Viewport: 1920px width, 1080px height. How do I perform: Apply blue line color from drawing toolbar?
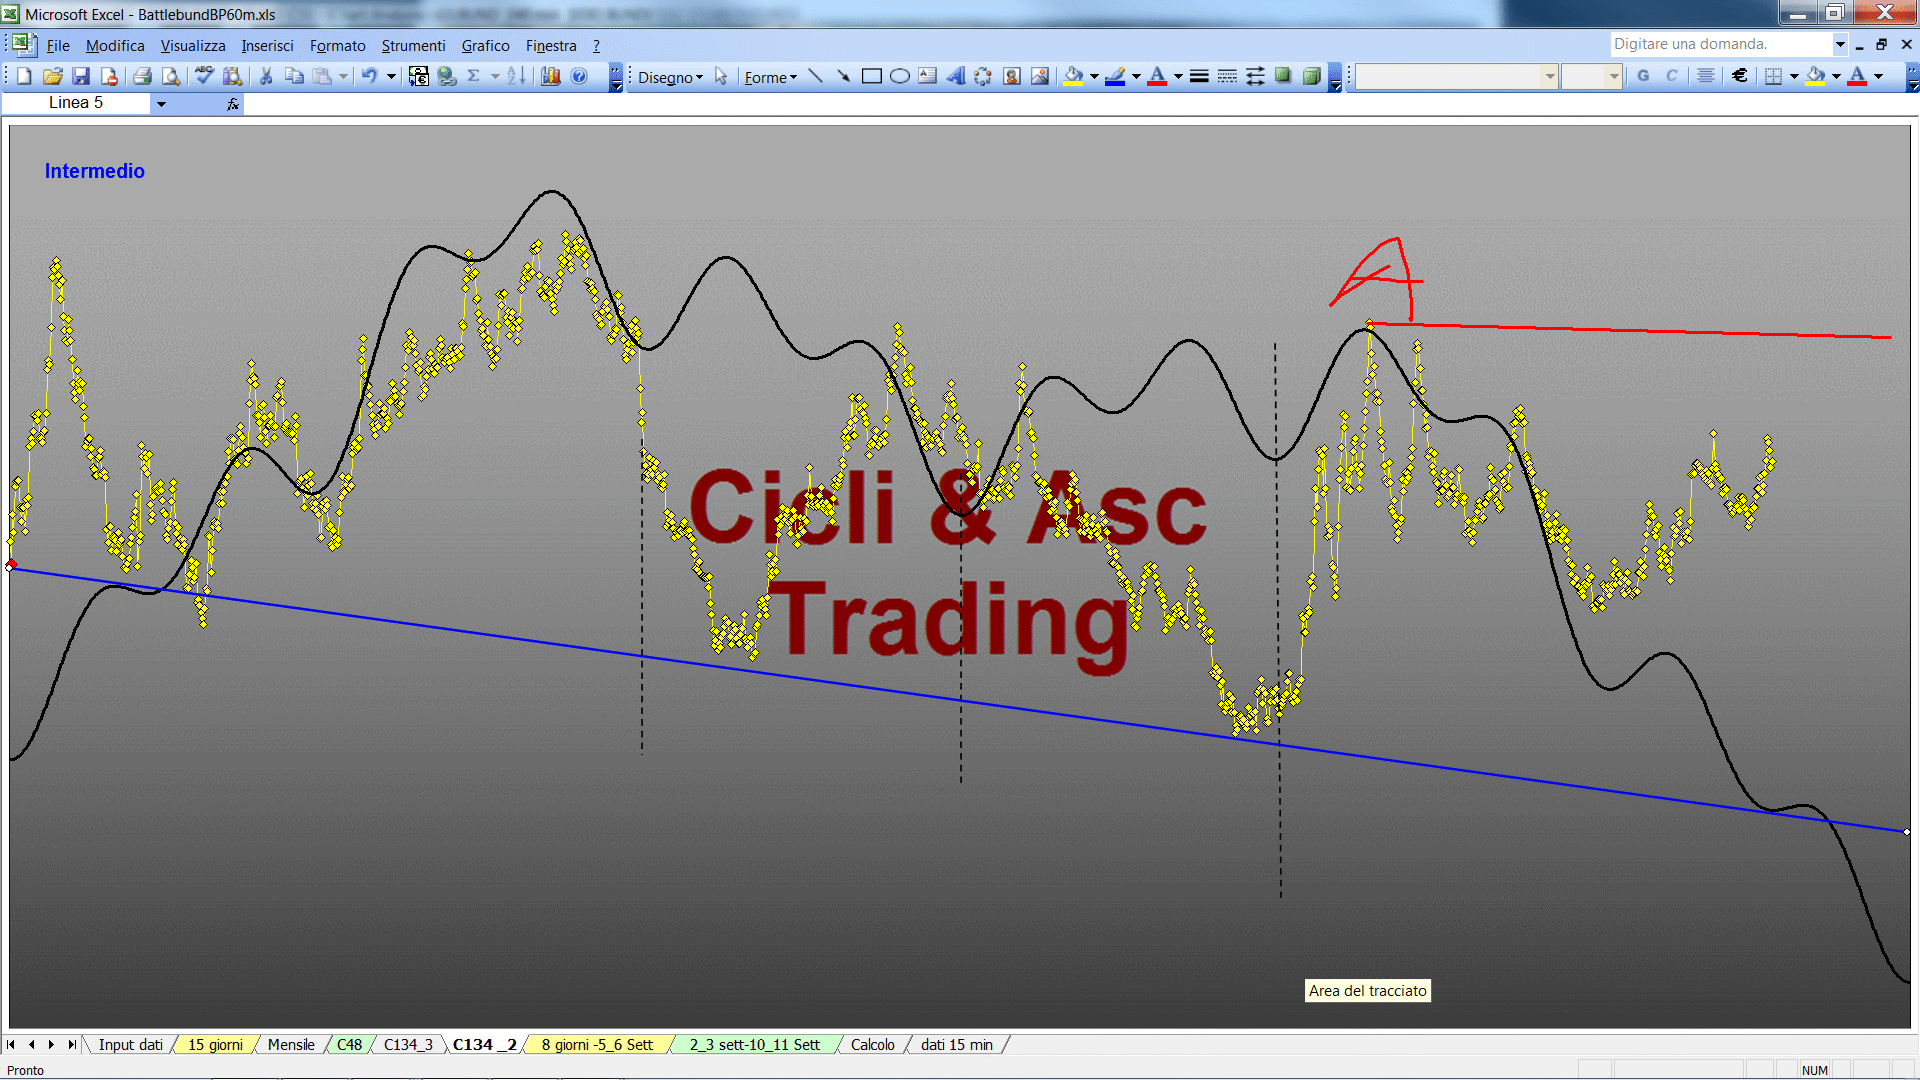1116,76
